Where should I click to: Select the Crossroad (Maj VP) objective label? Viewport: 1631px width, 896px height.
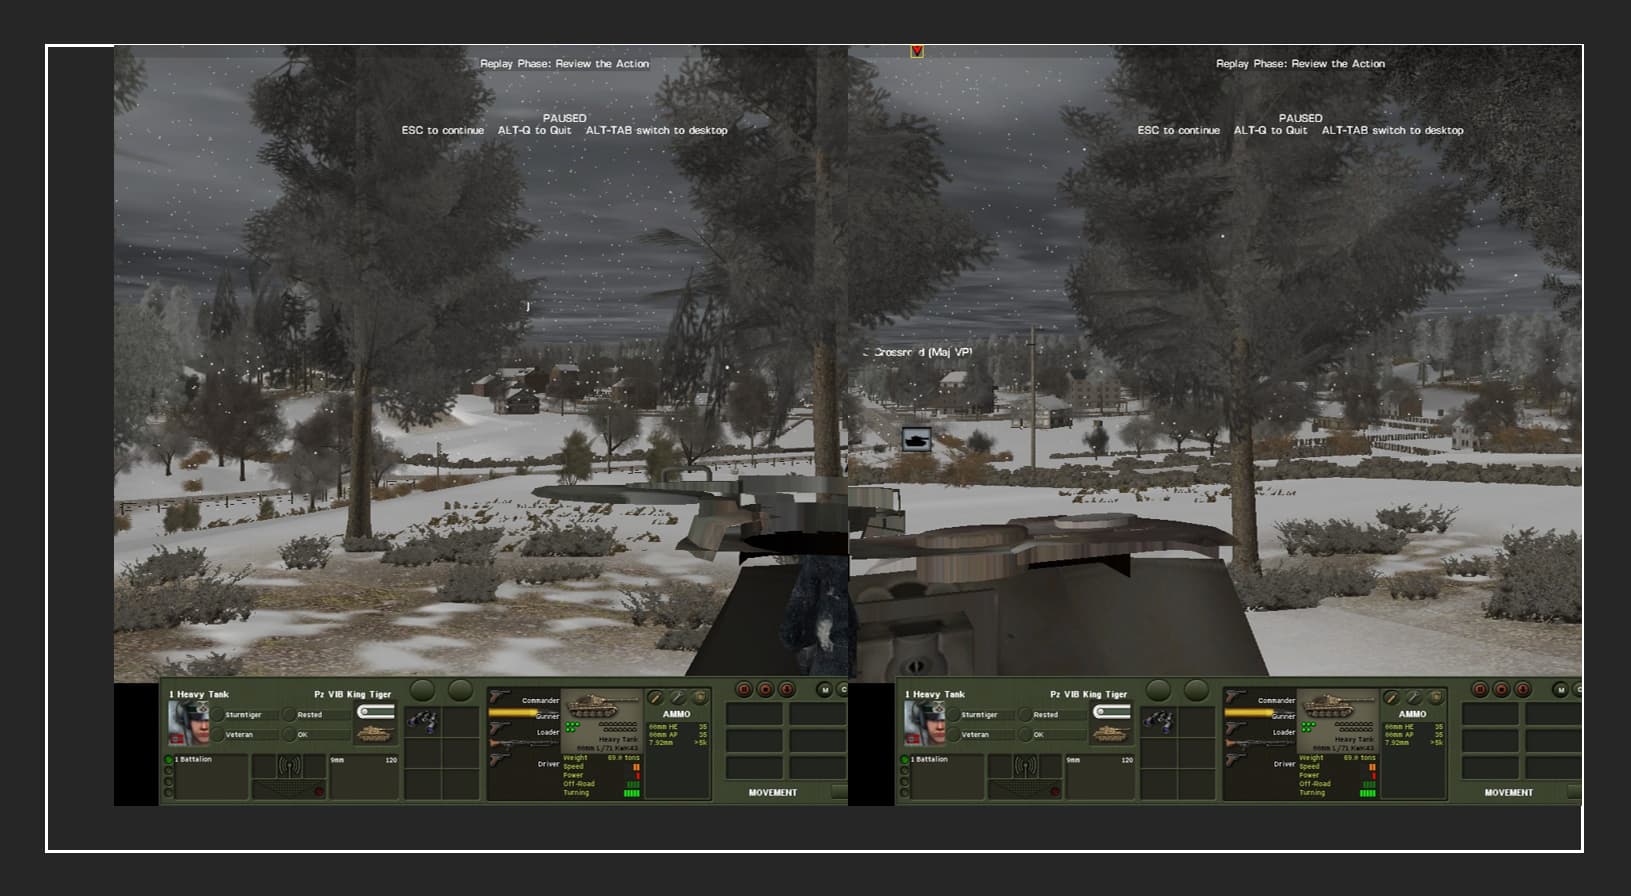tap(922, 352)
